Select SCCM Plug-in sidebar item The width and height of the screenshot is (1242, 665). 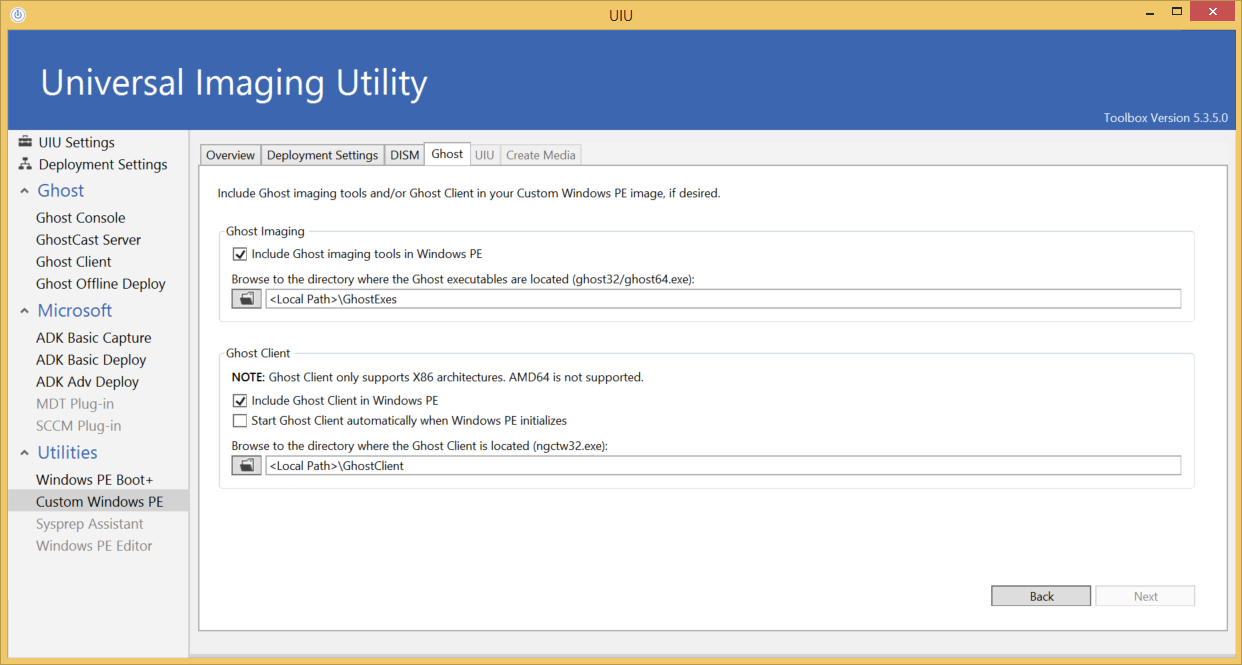(79, 425)
